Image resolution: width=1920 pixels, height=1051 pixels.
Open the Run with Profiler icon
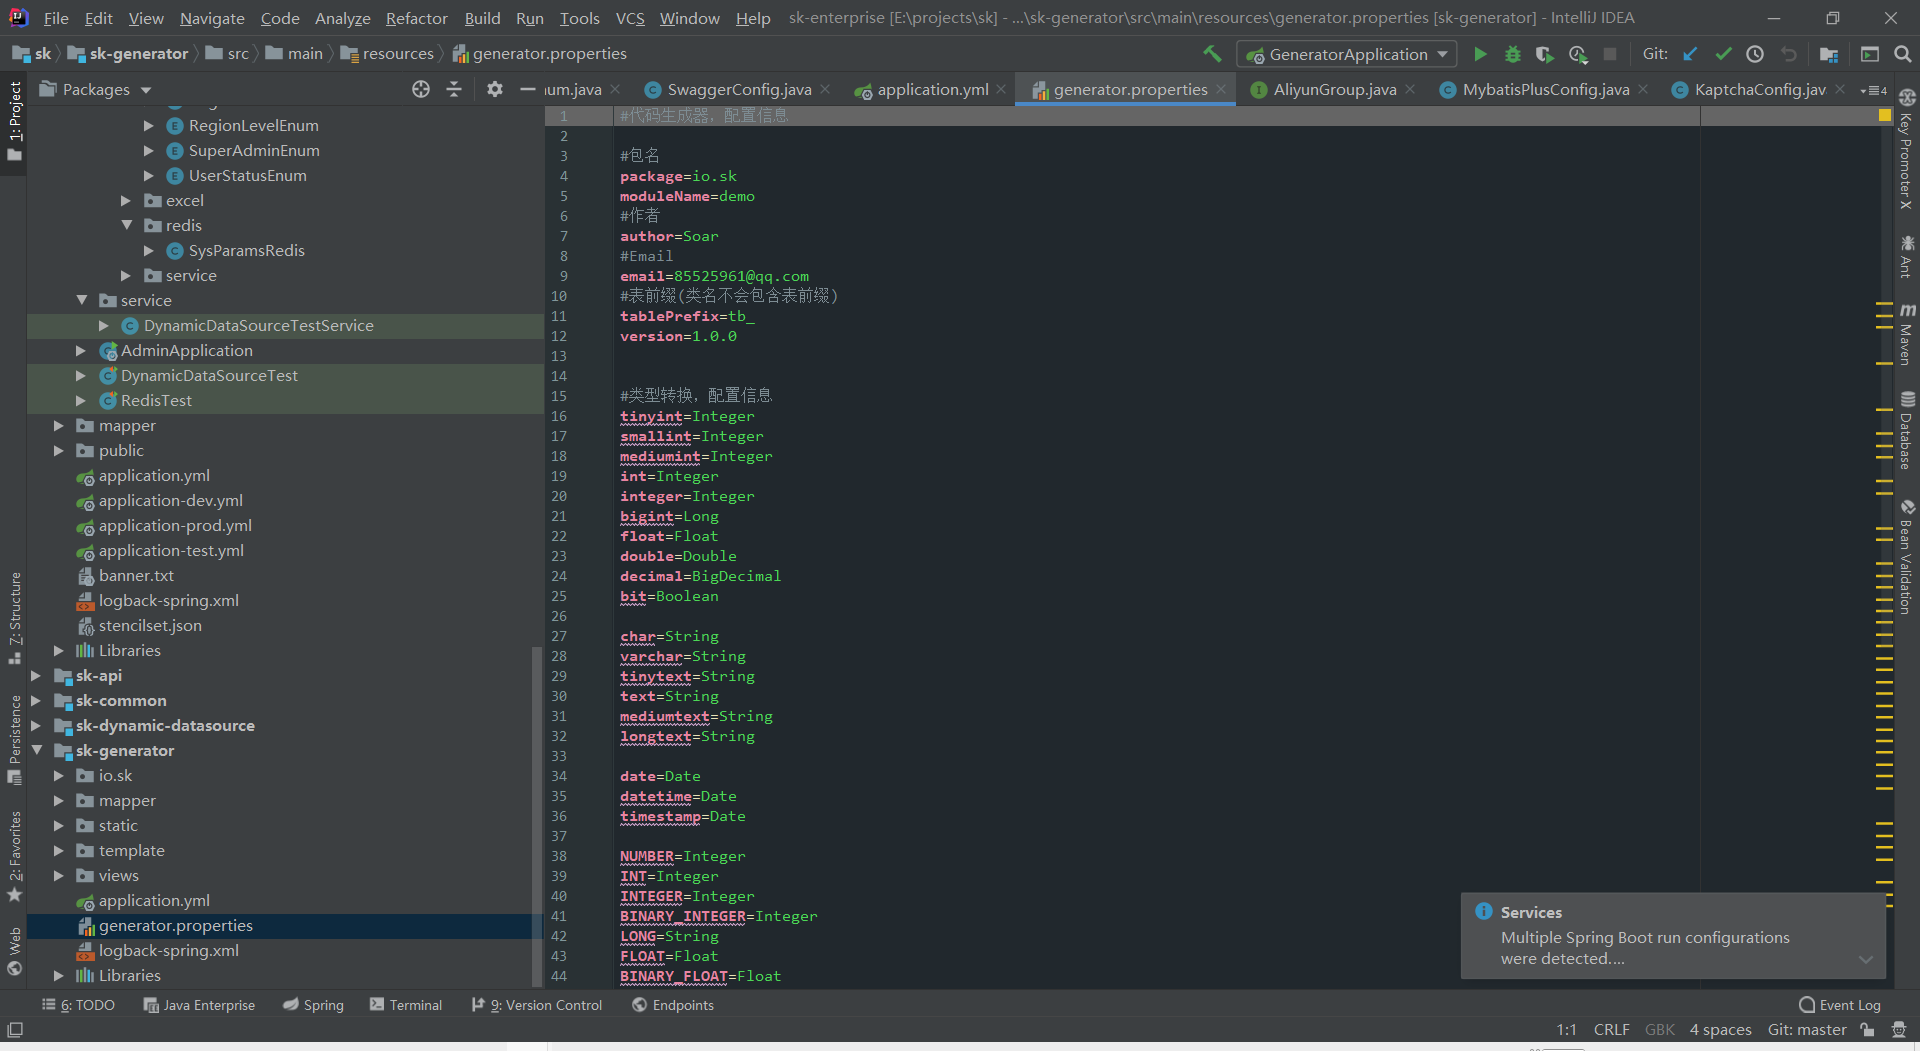tap(1578, 54)
